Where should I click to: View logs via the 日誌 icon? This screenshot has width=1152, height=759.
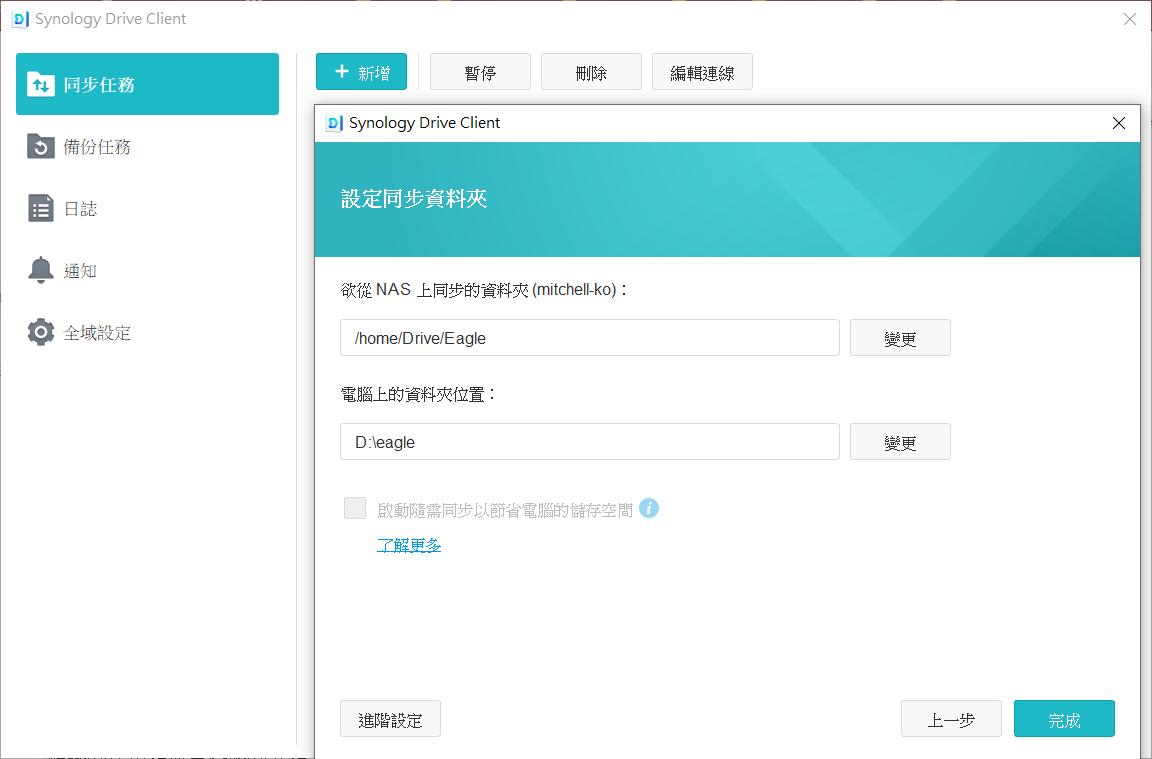tap(40, 209)
